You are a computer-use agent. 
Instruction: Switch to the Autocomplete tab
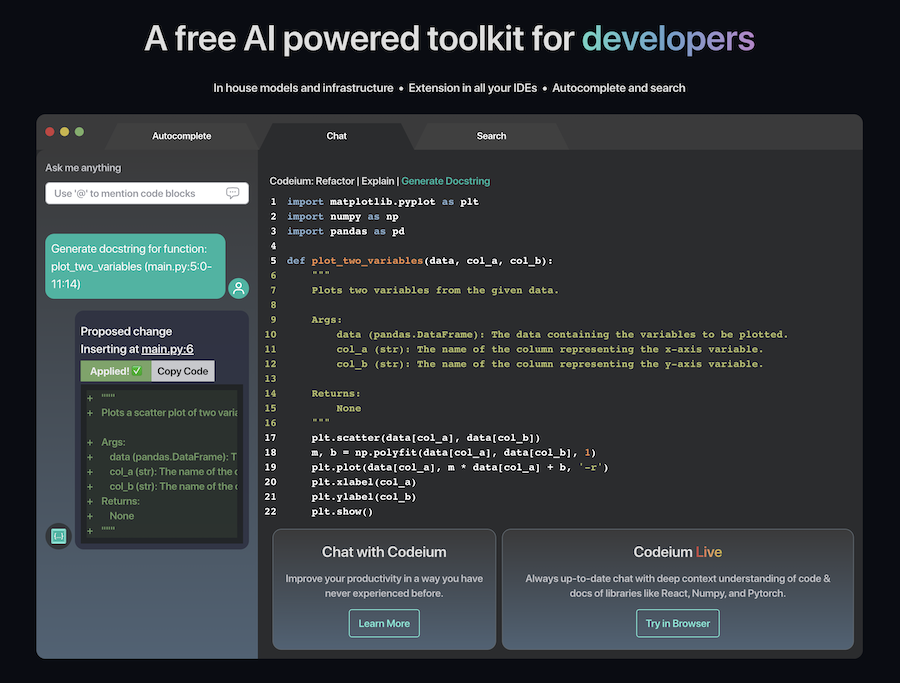tap(181, 136)
